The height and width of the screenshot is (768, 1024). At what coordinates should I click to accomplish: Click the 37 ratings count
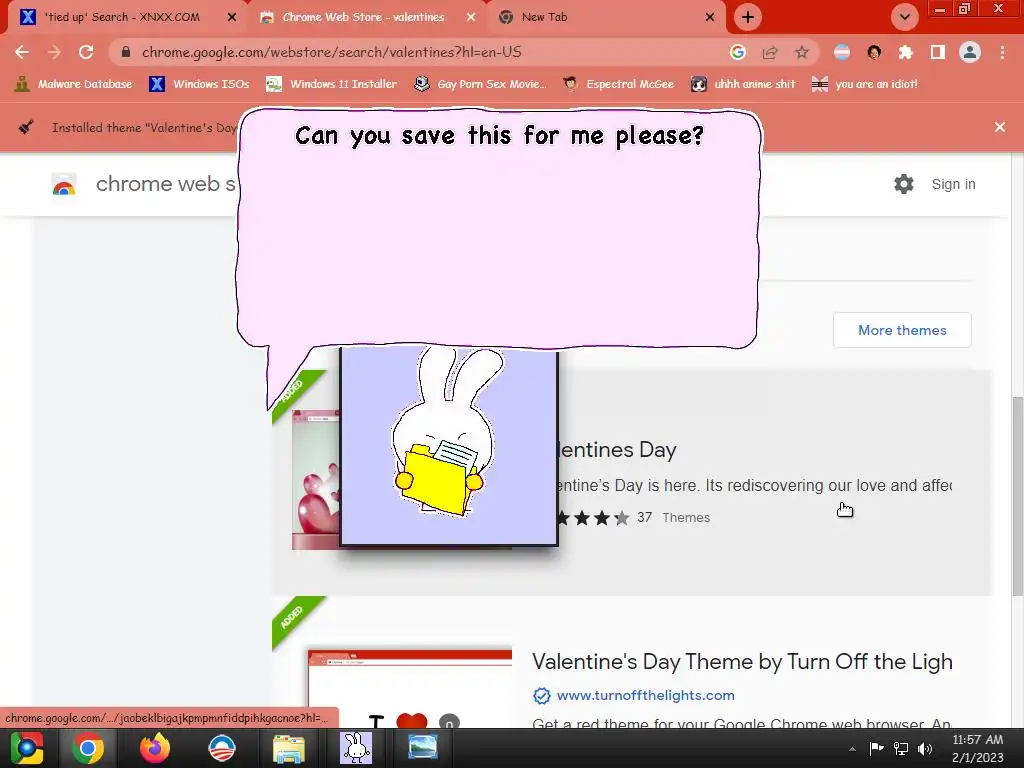(x=645, y=517)
